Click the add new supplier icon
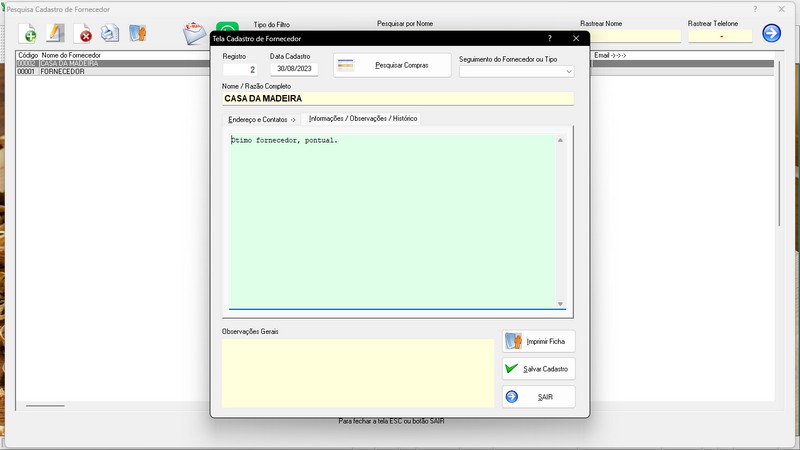 (x=29, y=35)
